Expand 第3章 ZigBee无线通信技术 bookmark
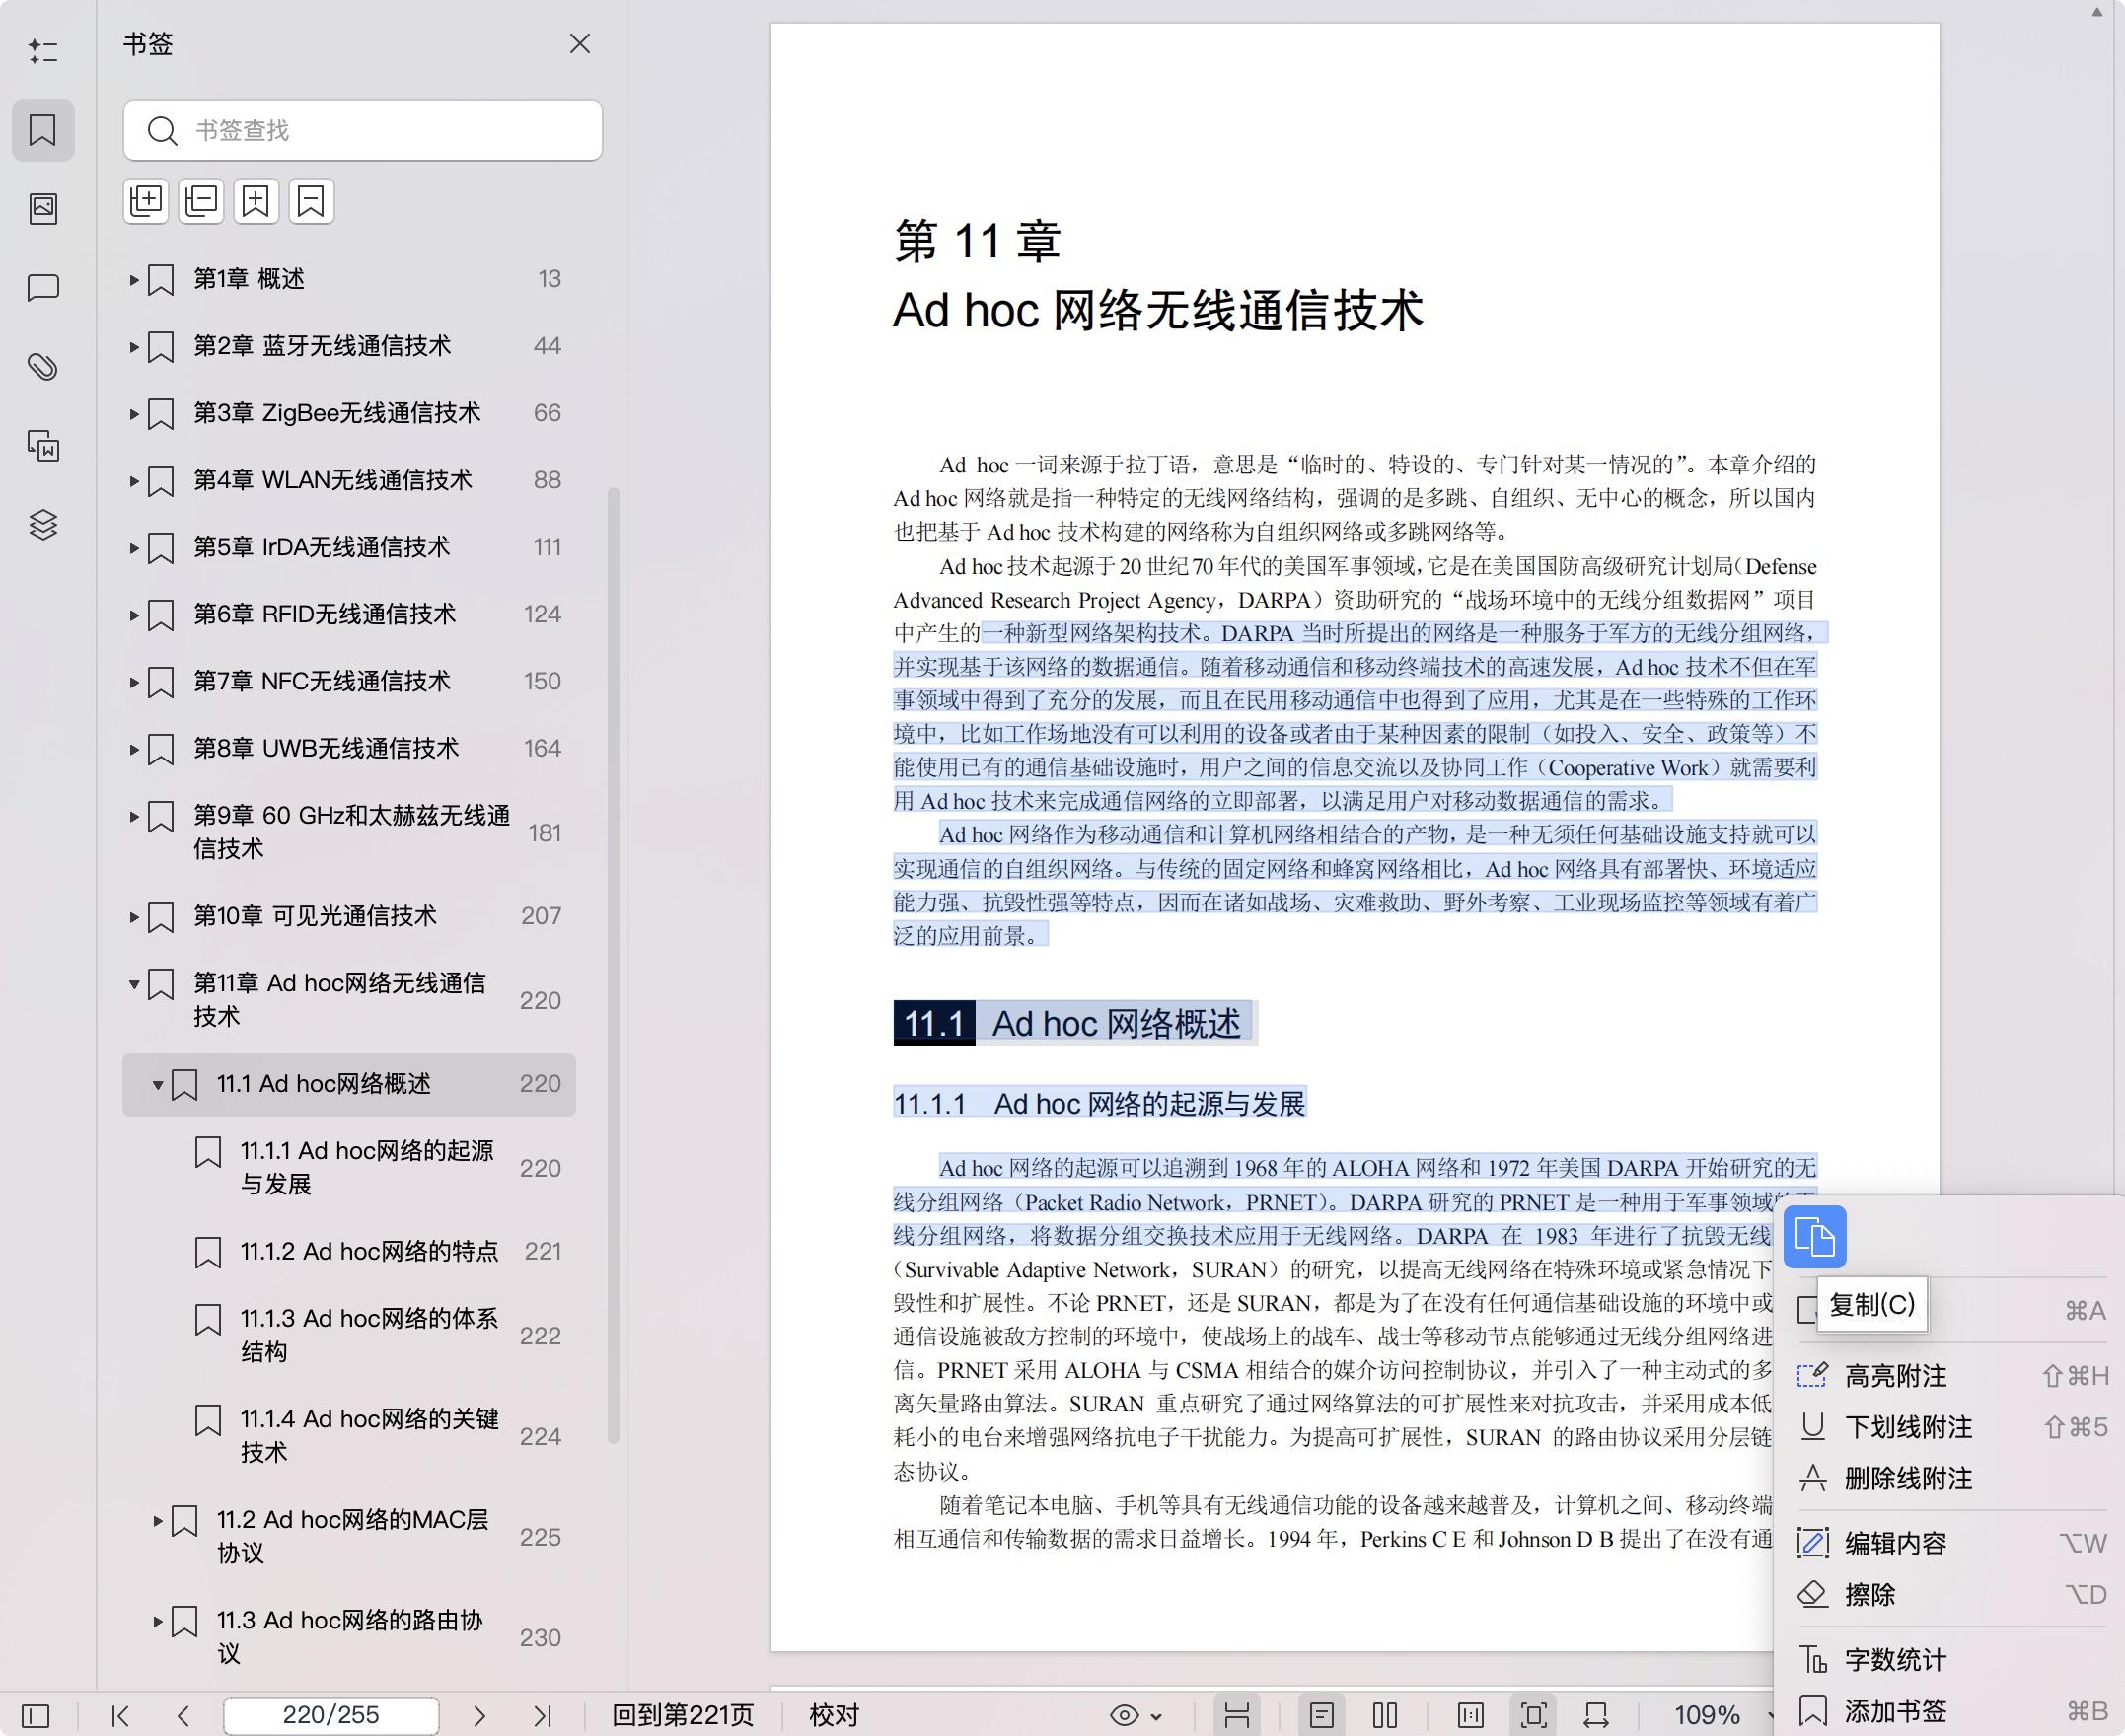Viewport: 2125px width, 1736px height. coord(133,414)
